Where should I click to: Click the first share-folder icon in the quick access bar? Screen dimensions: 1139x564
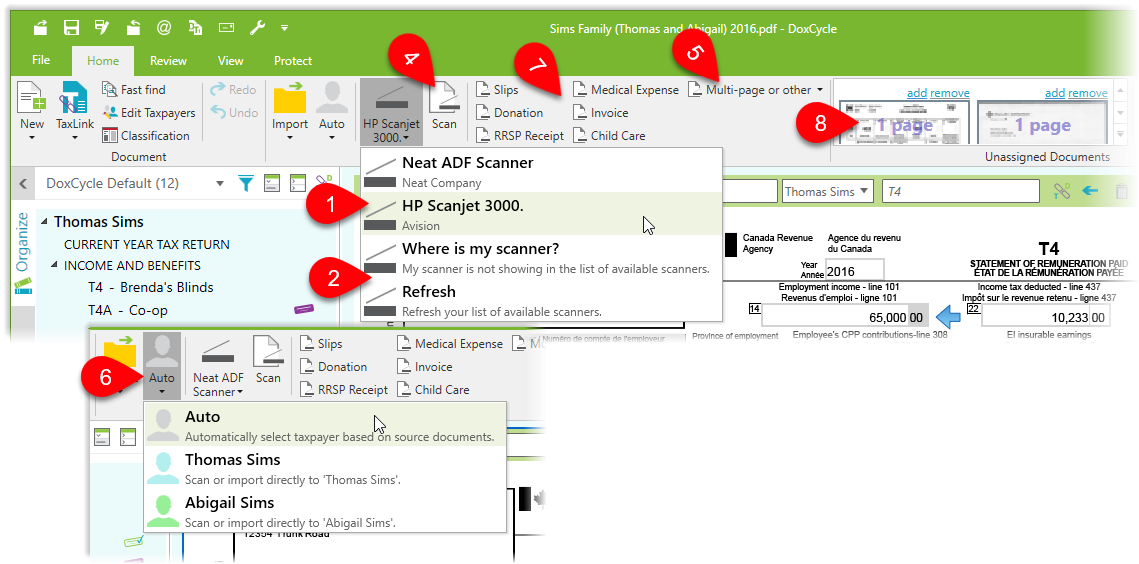(x=41, y=28)
